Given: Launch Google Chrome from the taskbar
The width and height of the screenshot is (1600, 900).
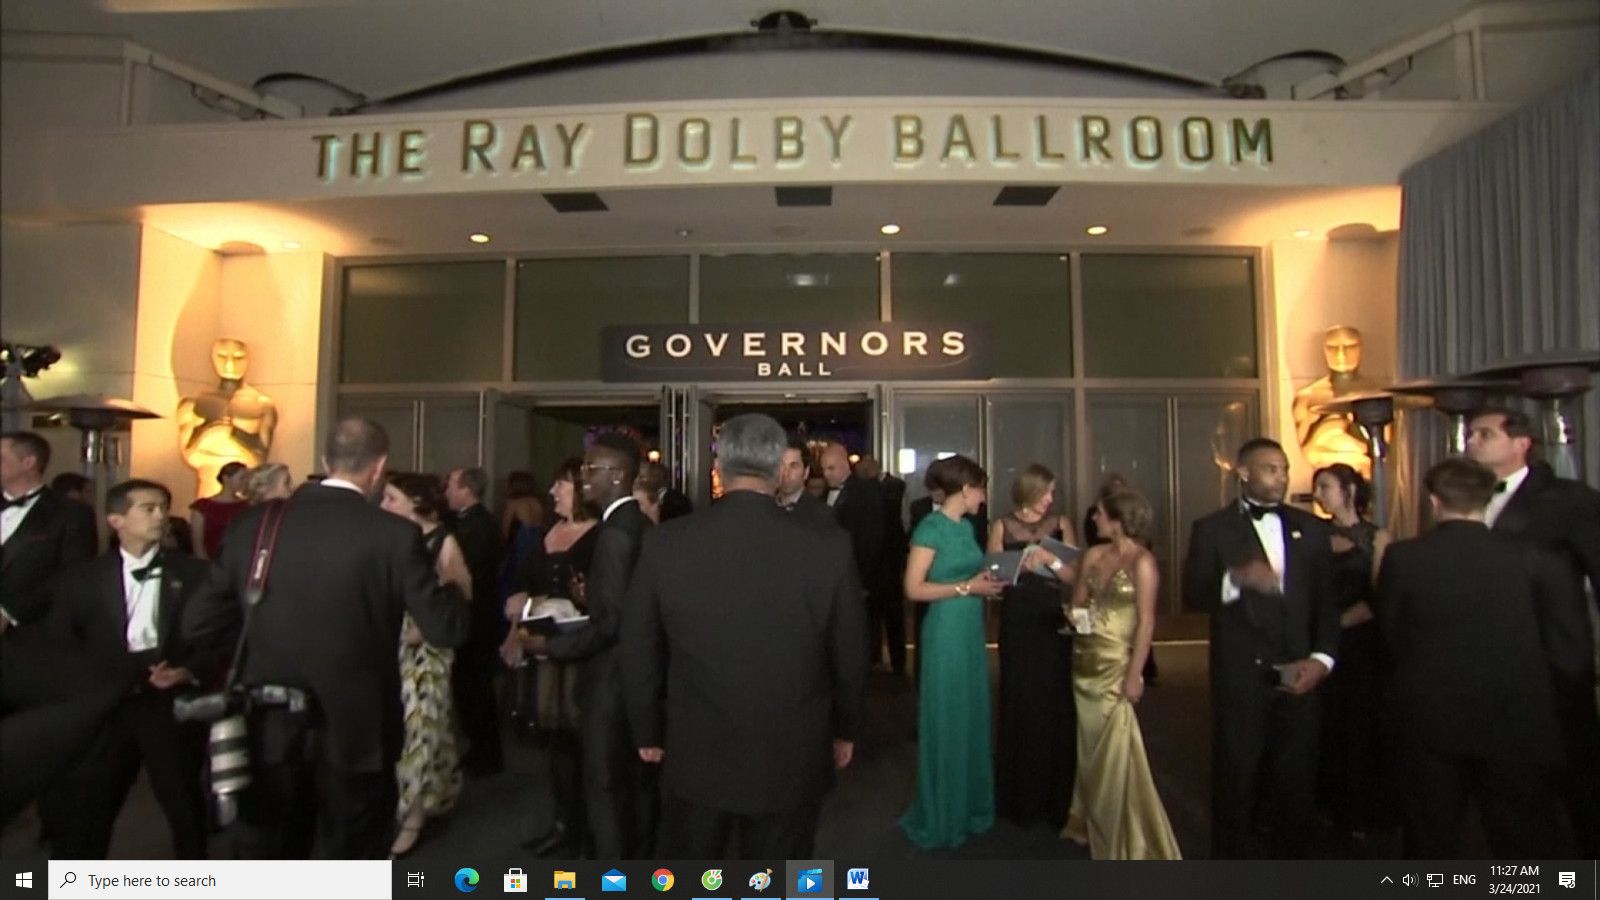Looking at the screenshot, I should [x=662, y=880].
